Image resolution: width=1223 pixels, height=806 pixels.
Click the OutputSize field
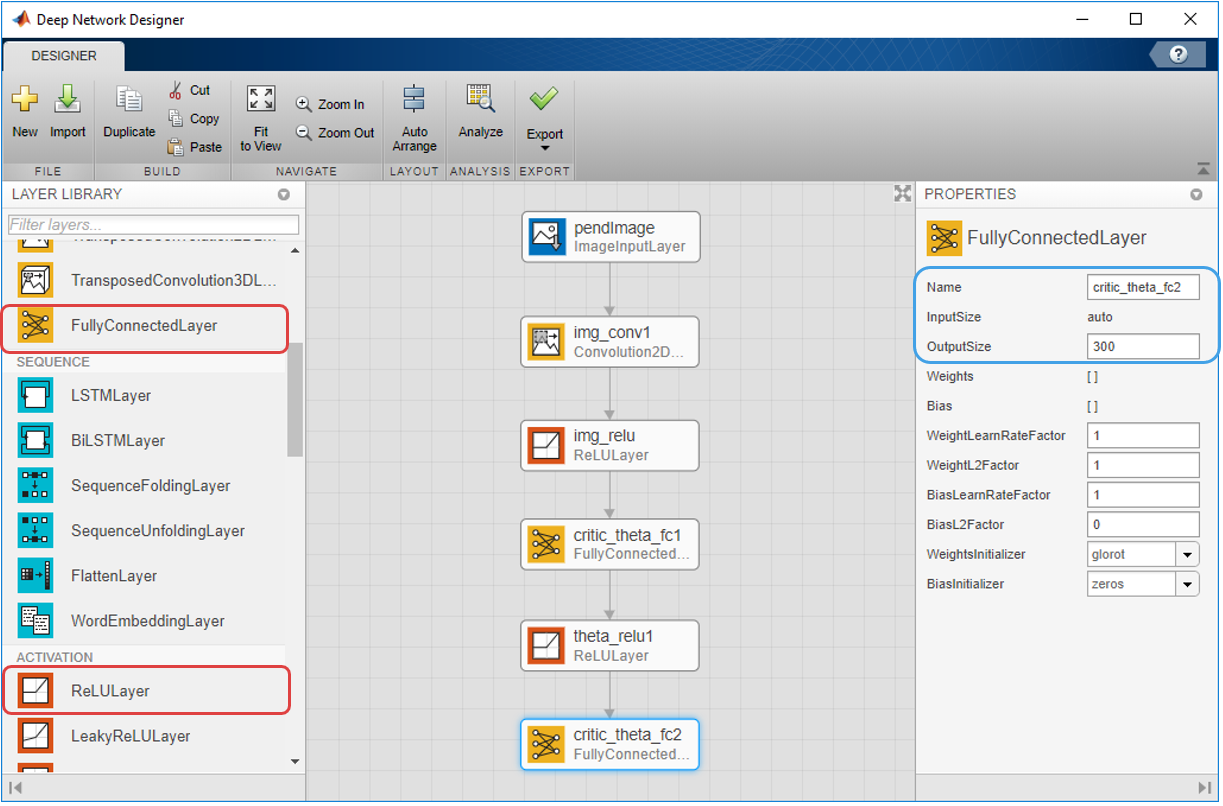pyautogui.click(x=1143, y=346)
